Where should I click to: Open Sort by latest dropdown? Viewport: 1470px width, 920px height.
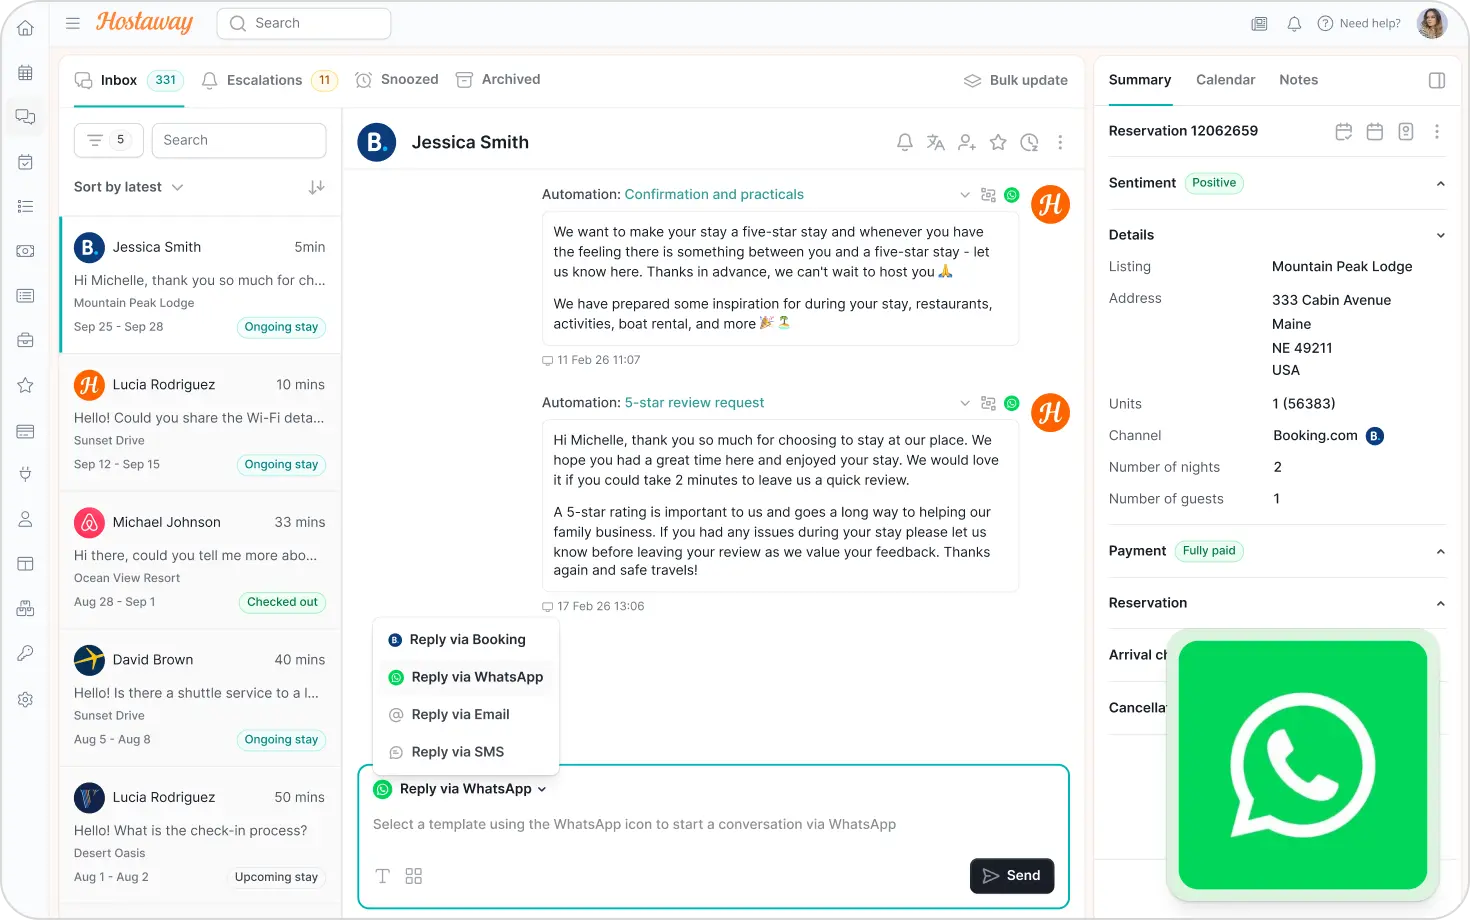[x=129, y=187]
